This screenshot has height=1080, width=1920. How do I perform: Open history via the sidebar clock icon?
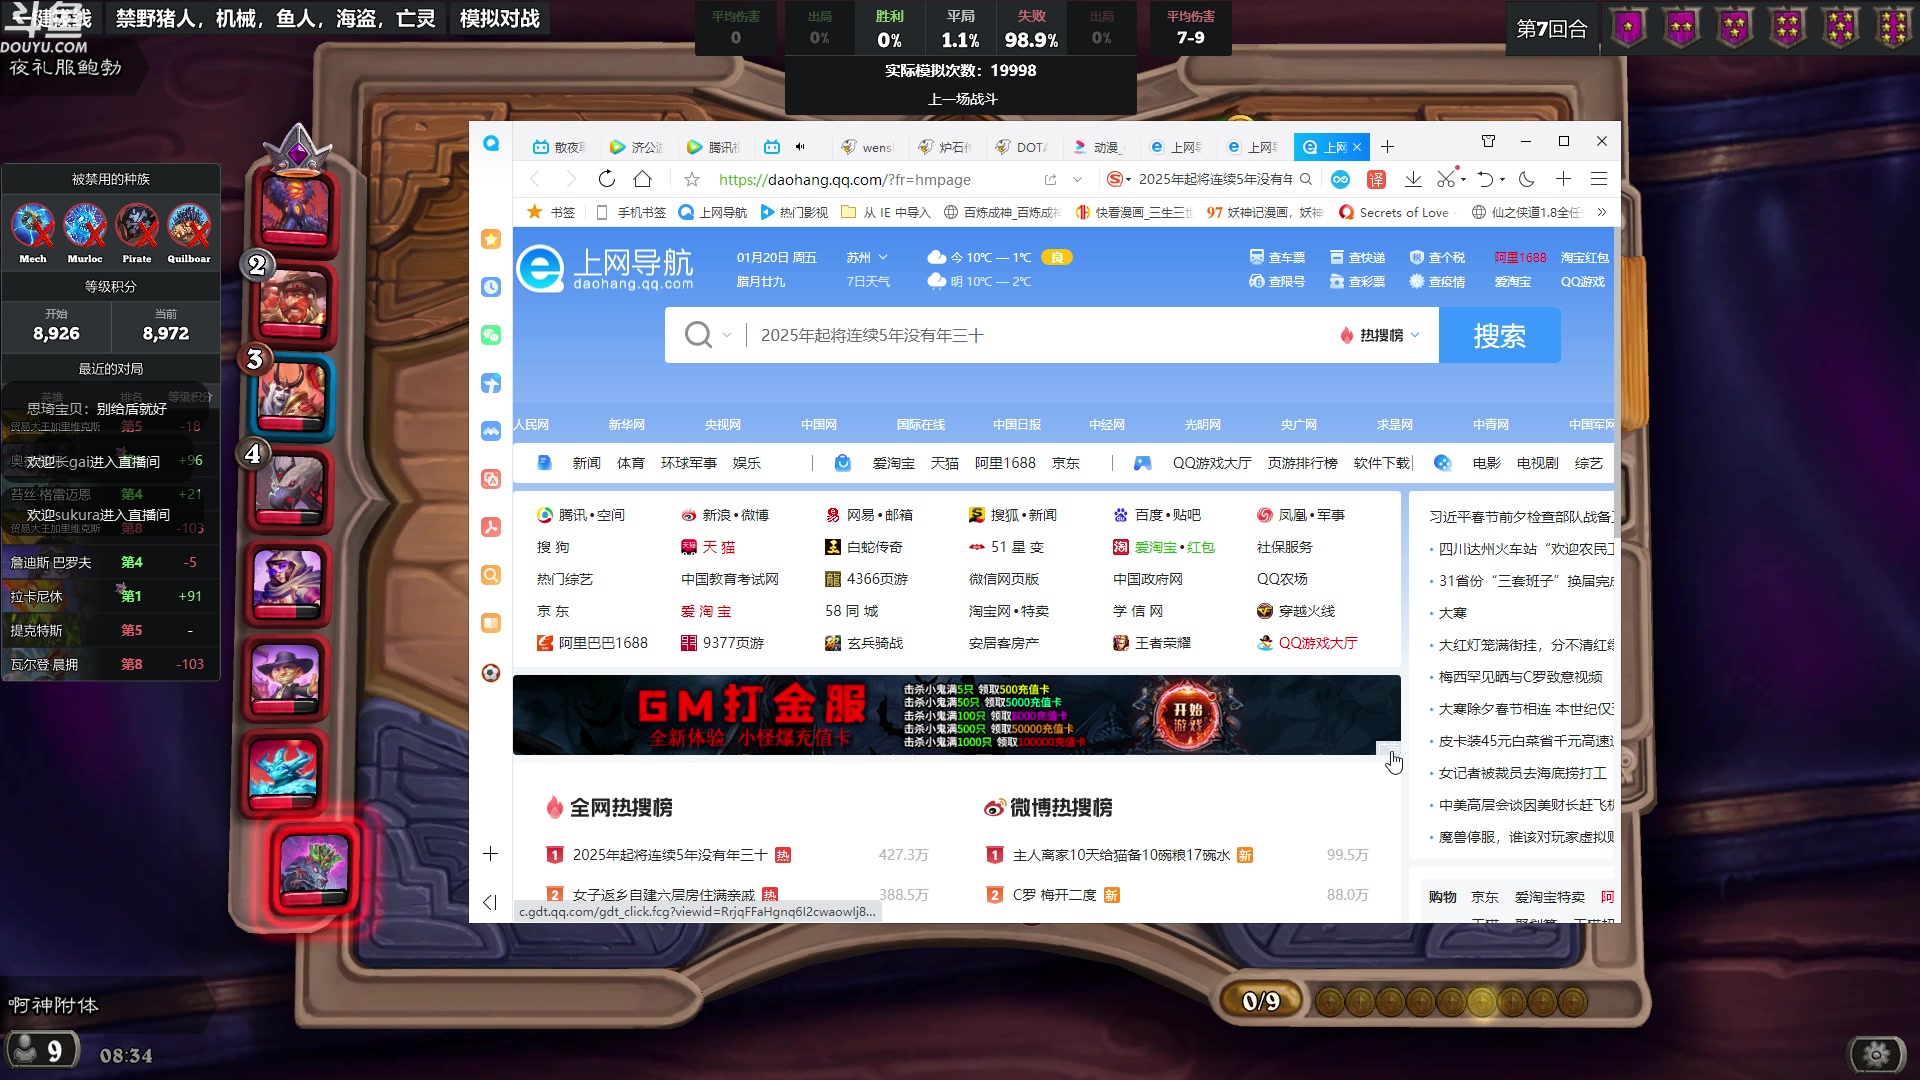tap(490, 287)
